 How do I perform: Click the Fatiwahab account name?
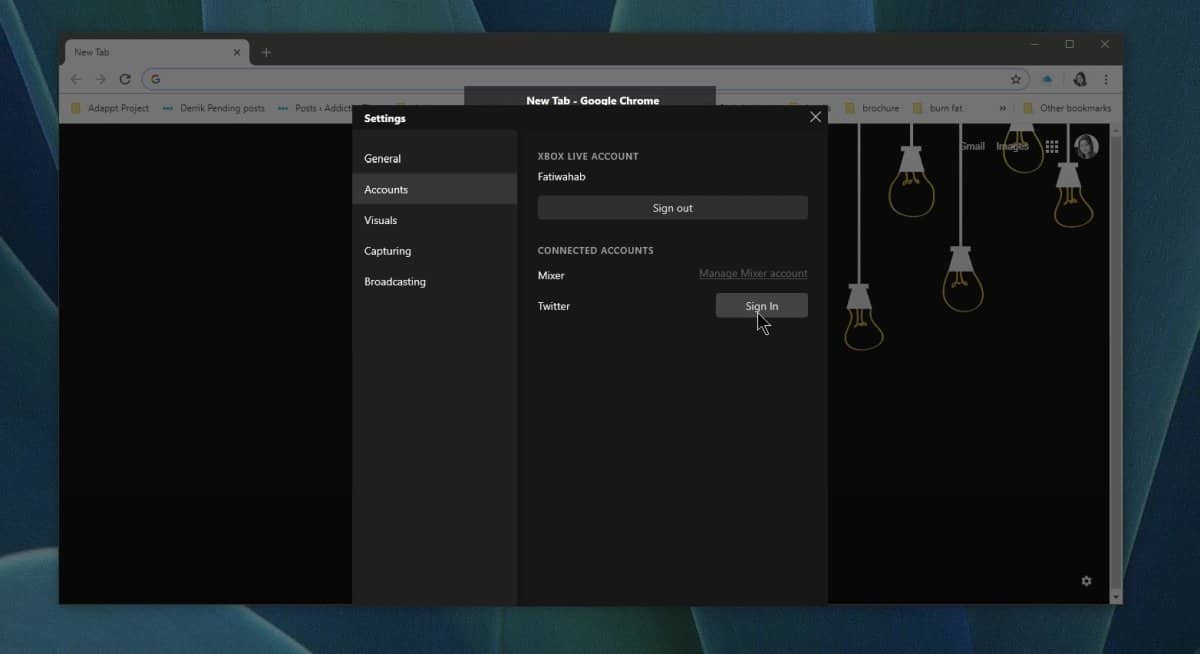562,177
